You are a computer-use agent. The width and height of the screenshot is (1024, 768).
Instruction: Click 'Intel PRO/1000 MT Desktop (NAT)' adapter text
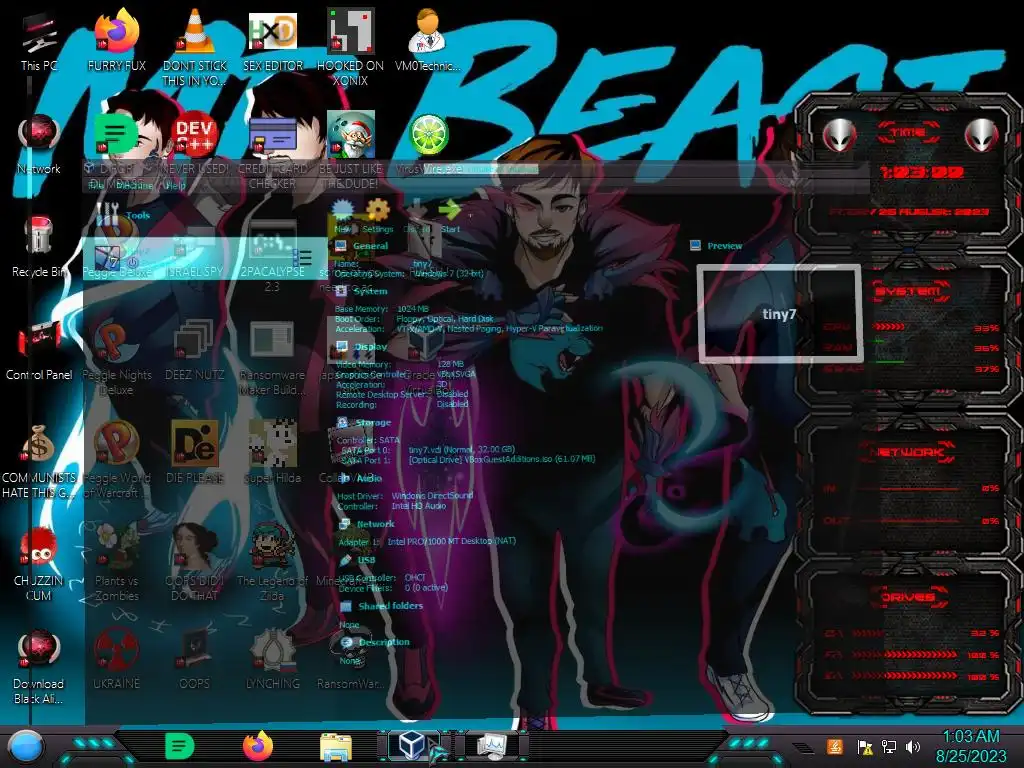point(451,541)
